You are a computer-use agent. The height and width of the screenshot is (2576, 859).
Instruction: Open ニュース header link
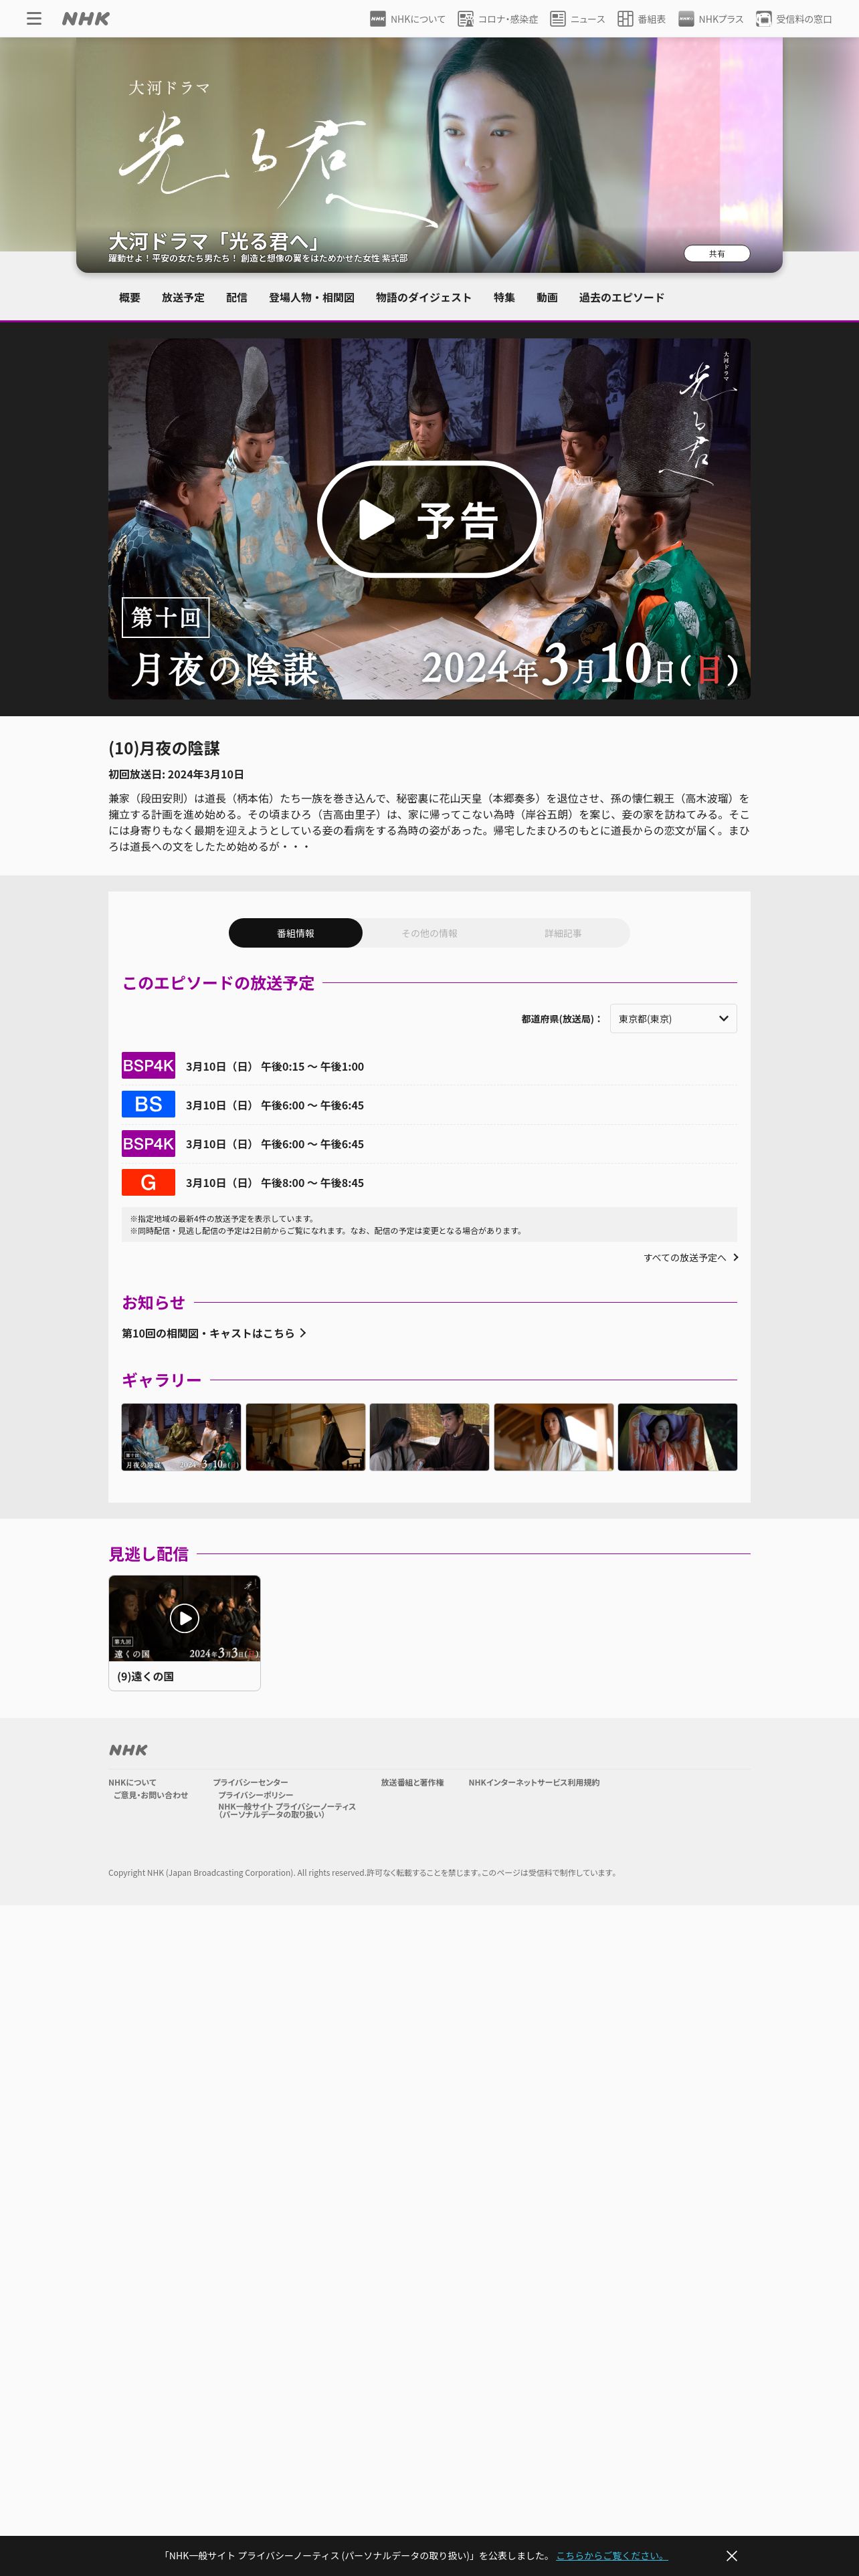(x=577, y=19)
